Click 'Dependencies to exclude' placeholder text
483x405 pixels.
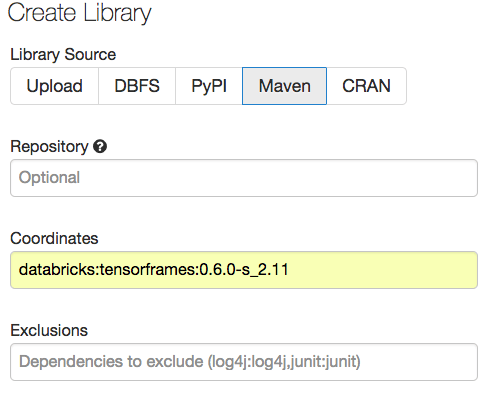click(111, 361)
